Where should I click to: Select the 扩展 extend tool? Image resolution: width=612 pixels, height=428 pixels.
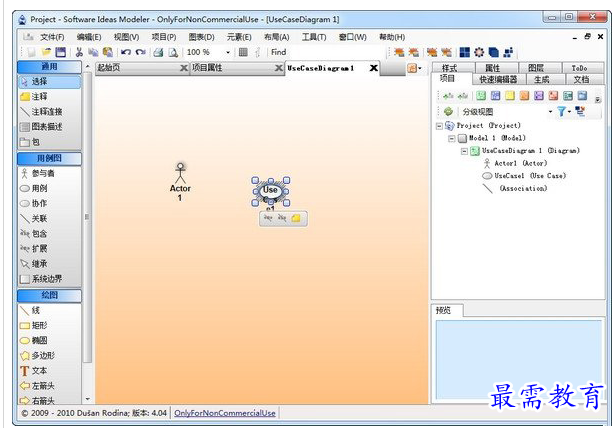pyautogui.click(x=50, y=249)
